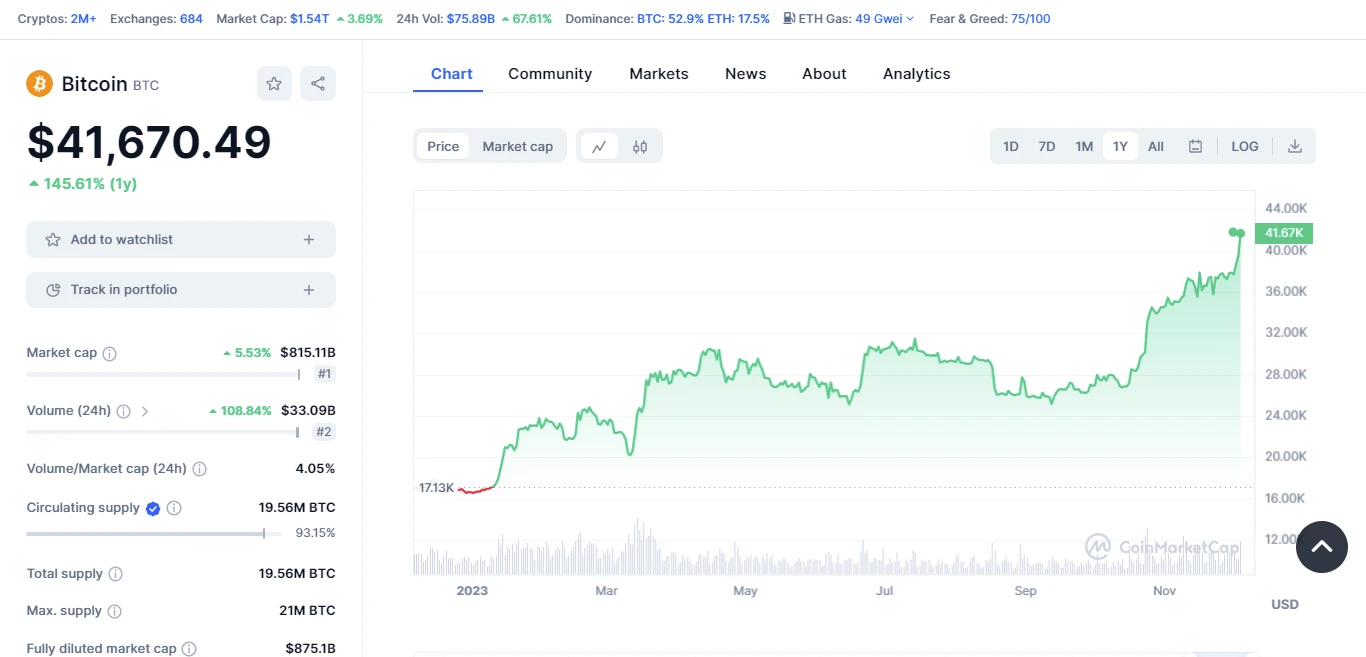Click plus icon on Add to watchlist

309,240
